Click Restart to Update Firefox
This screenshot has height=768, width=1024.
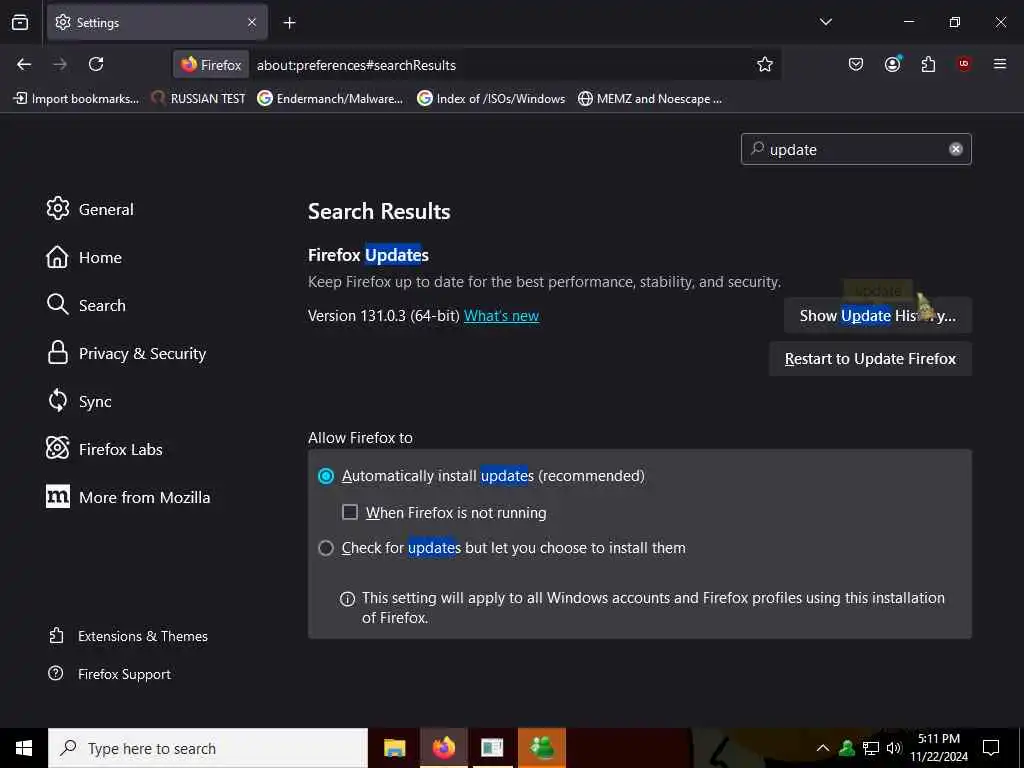(870, 359)
